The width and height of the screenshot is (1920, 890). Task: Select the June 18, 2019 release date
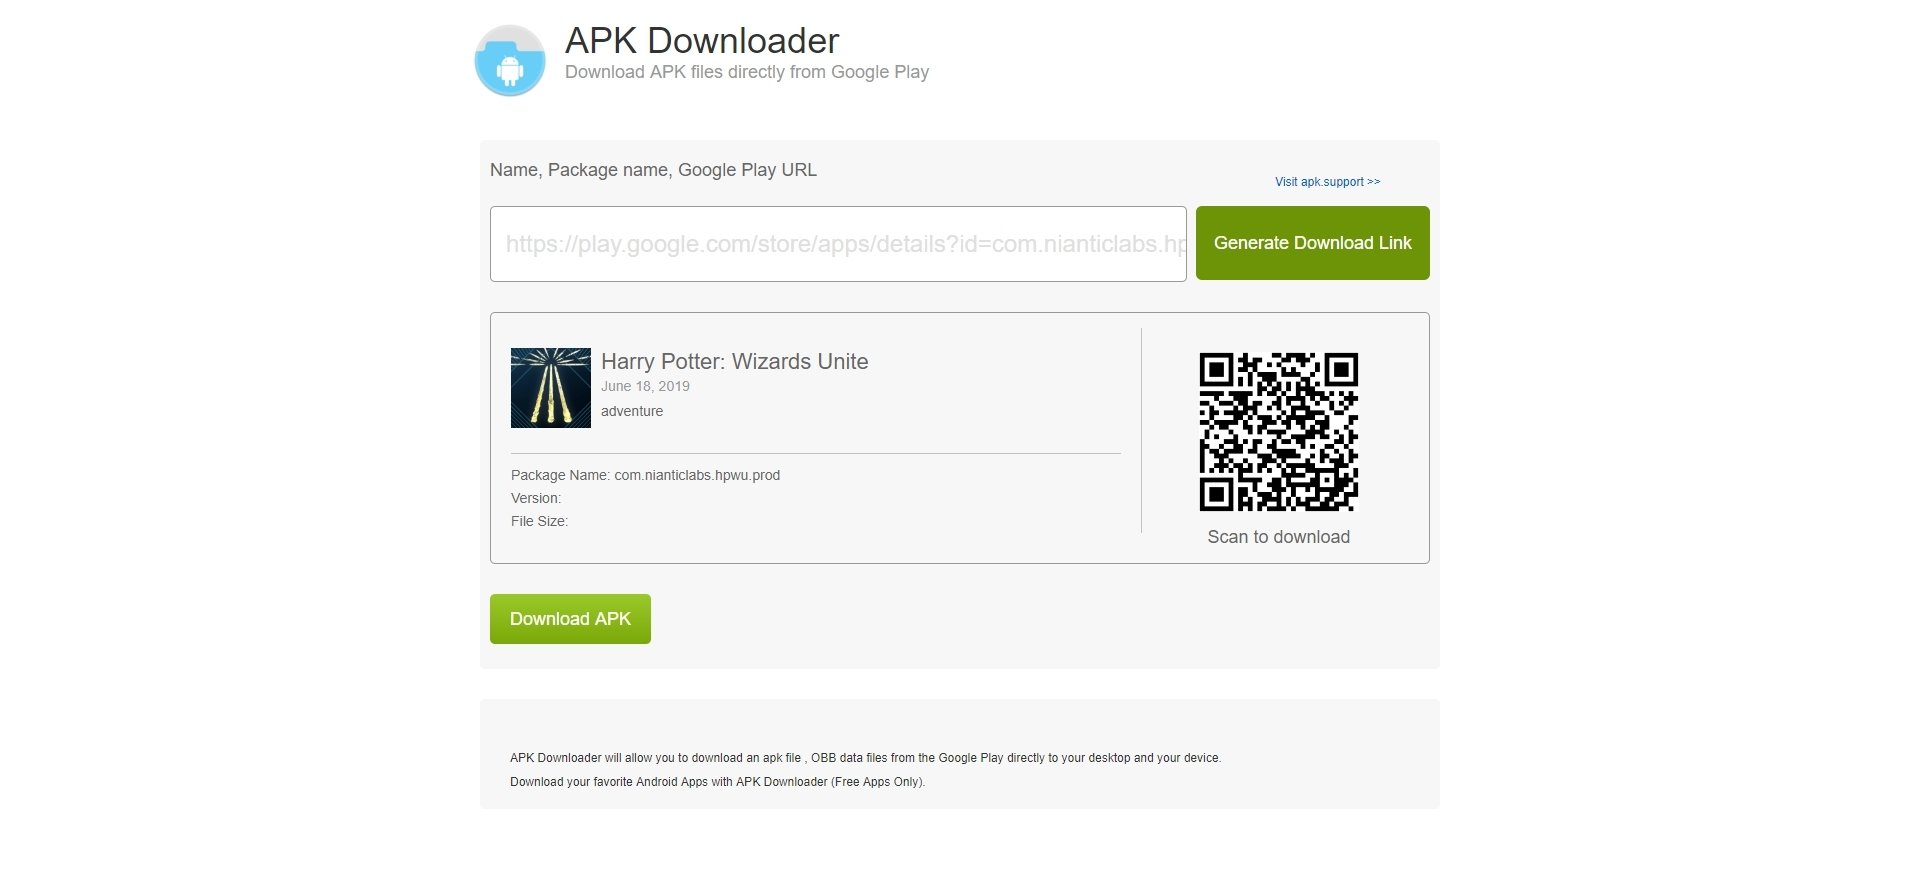tap(645, 386)
